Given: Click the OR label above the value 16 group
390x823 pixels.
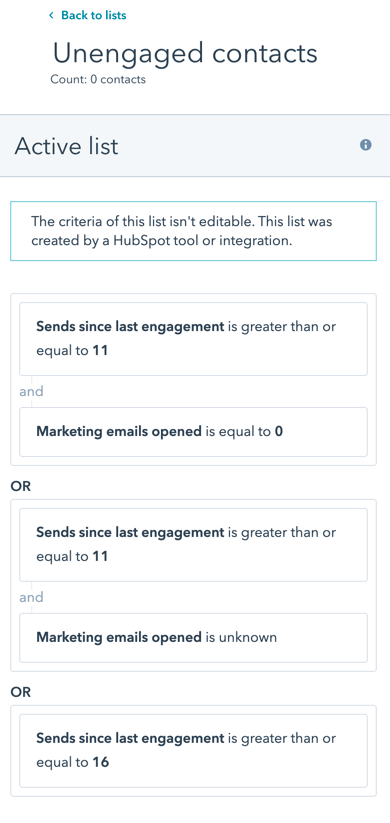Looking at the screenshot, I should 21,692.
